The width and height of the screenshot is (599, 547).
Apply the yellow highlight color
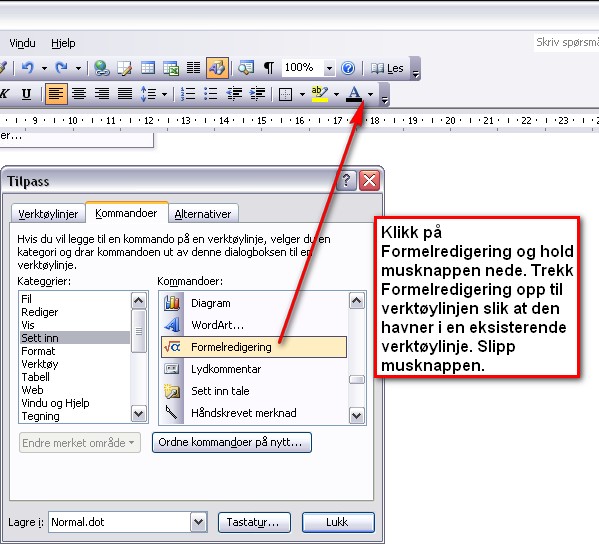coord(320,94)
